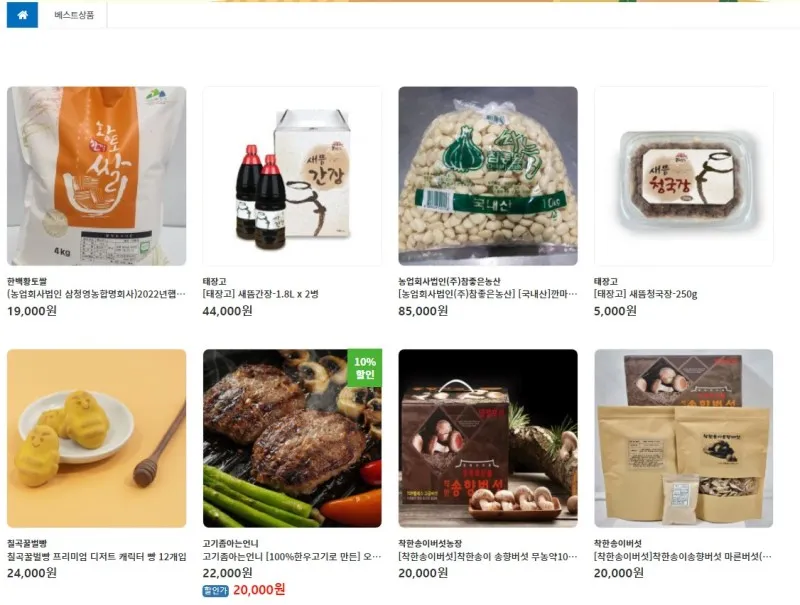Click the 새뜸청국장-250g product title
Image resolution: width=800 pixels, height=605 pixels.
[x=645, y=294]
